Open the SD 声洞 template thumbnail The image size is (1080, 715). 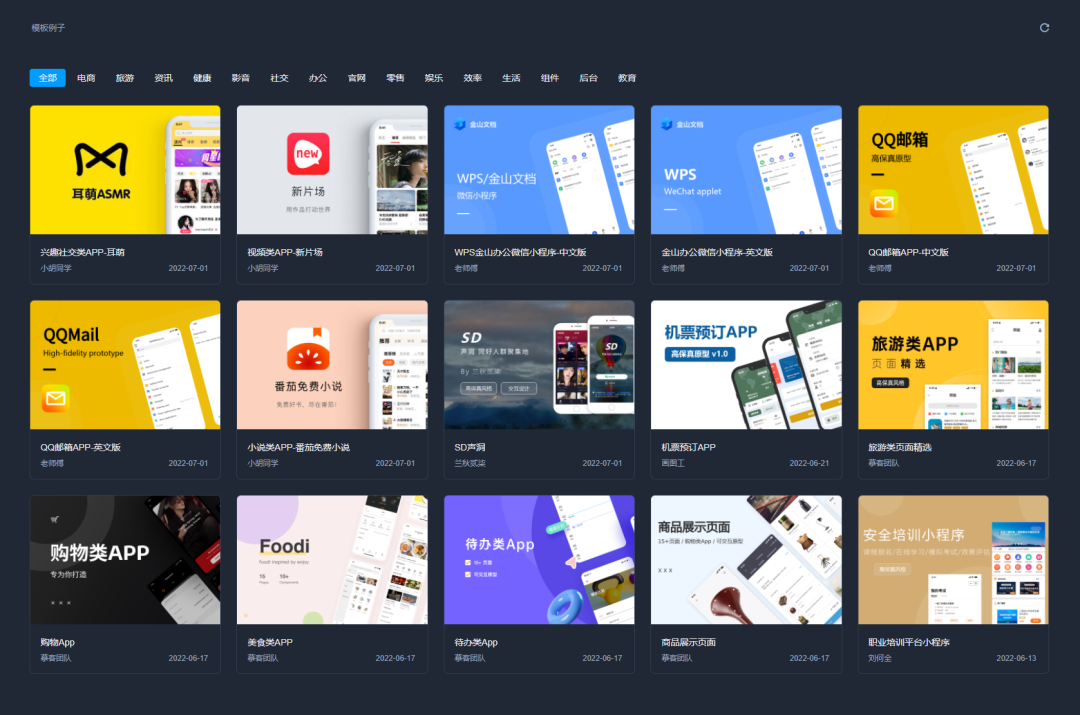539,364
